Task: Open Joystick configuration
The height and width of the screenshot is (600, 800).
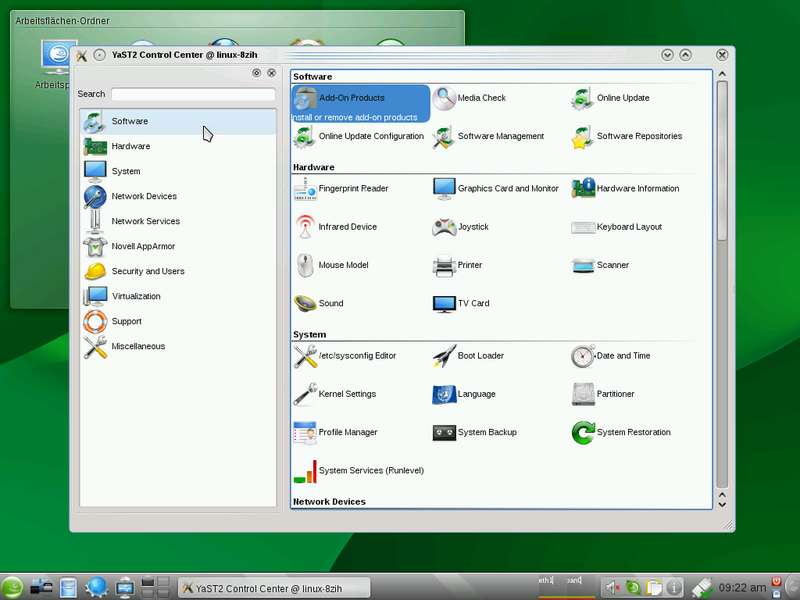Action: [461, 227]
